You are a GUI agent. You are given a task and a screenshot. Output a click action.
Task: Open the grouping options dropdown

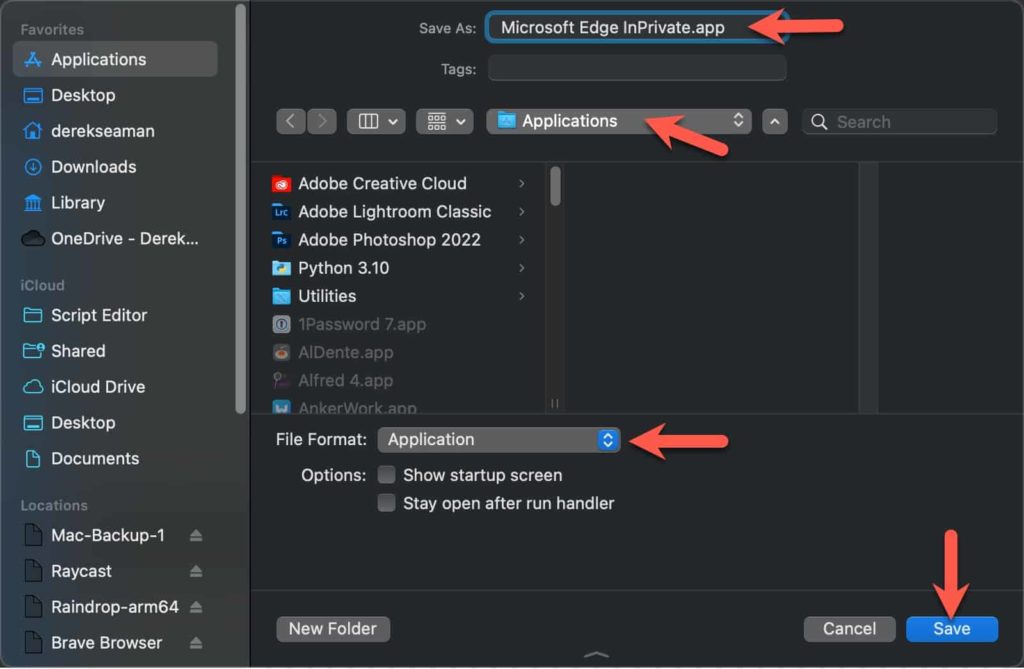click(445, 122)
